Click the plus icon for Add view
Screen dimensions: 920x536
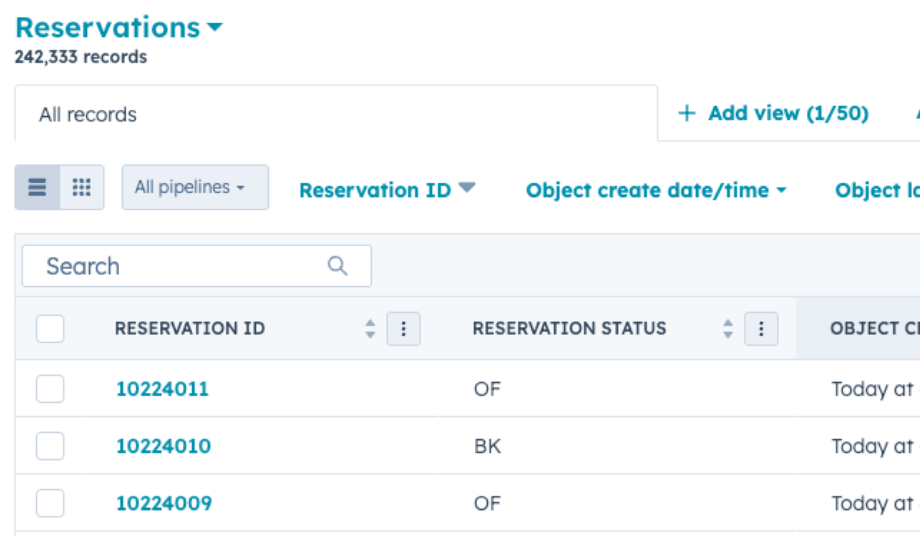click(686, 113)
